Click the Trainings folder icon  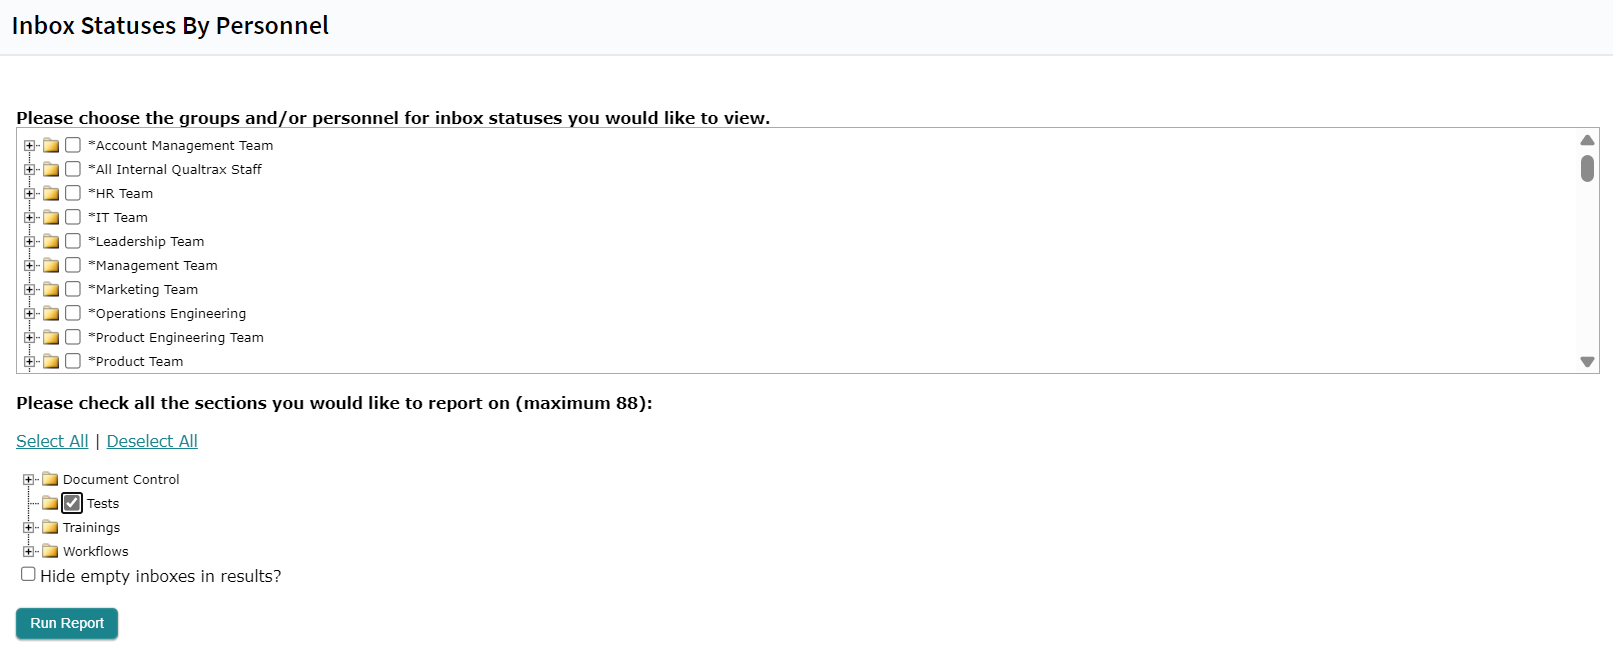pos(50,528)
